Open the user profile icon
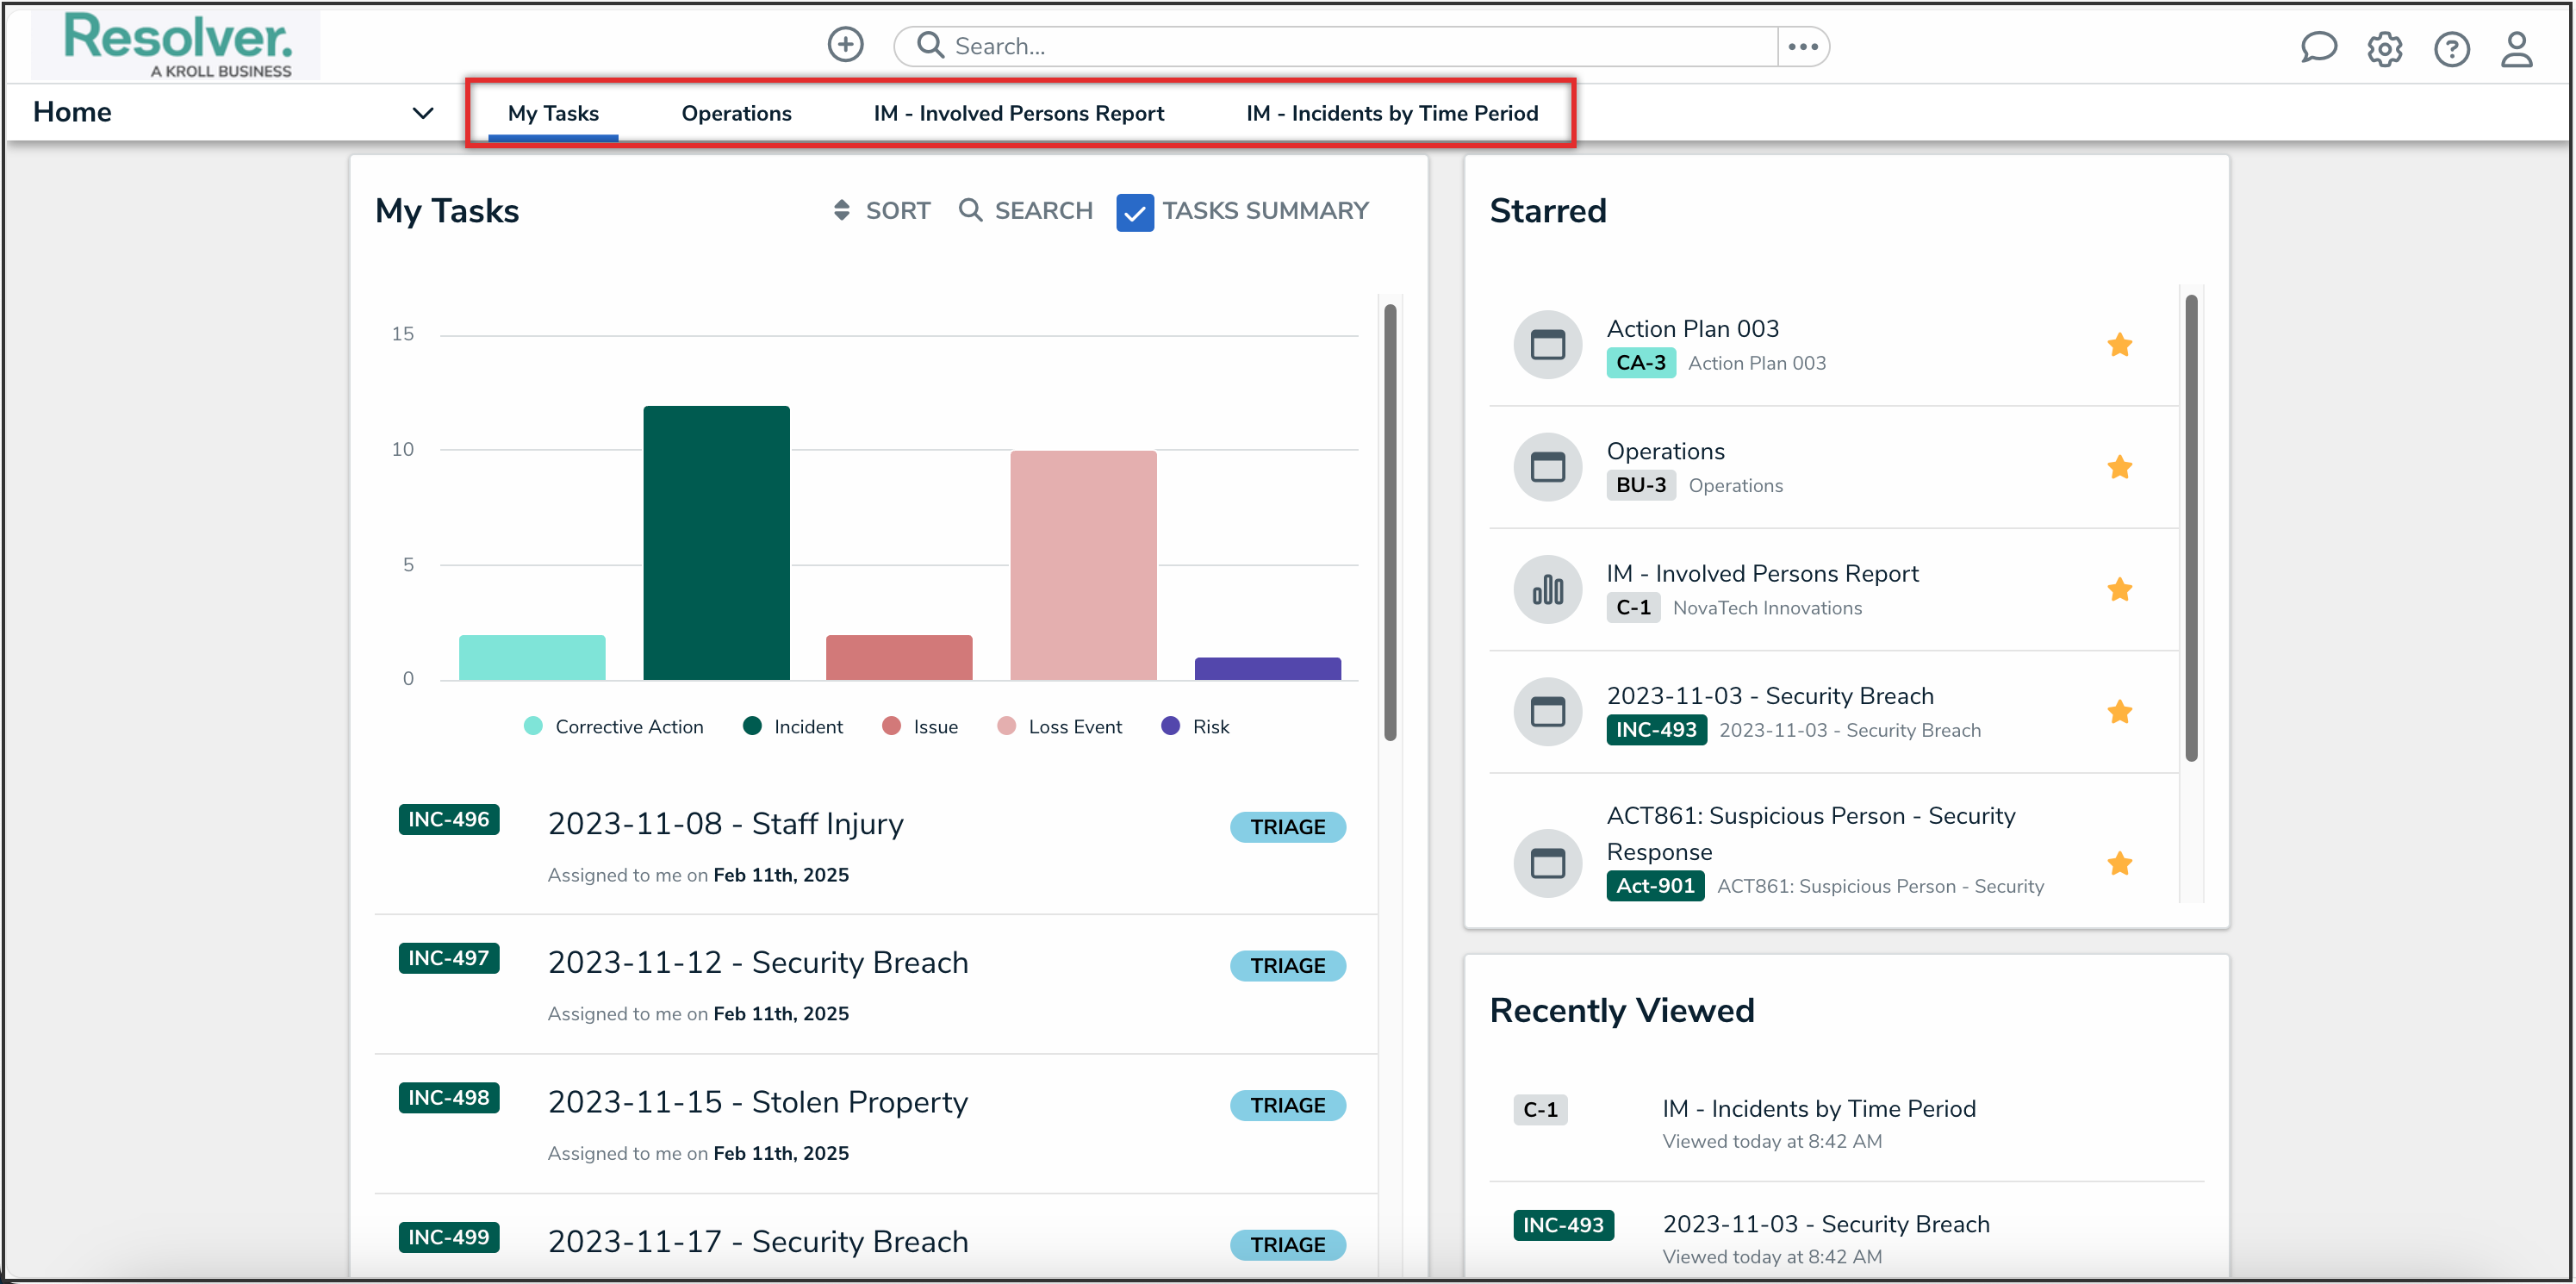The width and height of the screenshot is (2576, 1284). (x=2516, y=49)
